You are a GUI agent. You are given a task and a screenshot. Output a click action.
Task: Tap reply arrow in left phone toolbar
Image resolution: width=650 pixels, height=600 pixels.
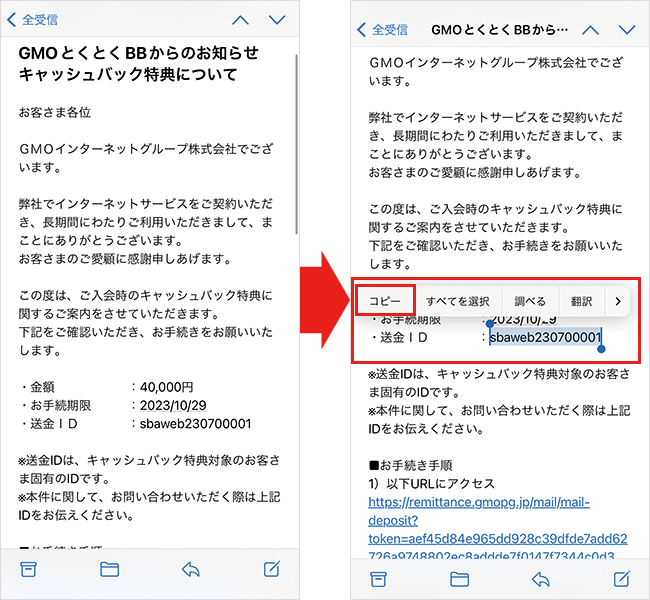[192, 569]
